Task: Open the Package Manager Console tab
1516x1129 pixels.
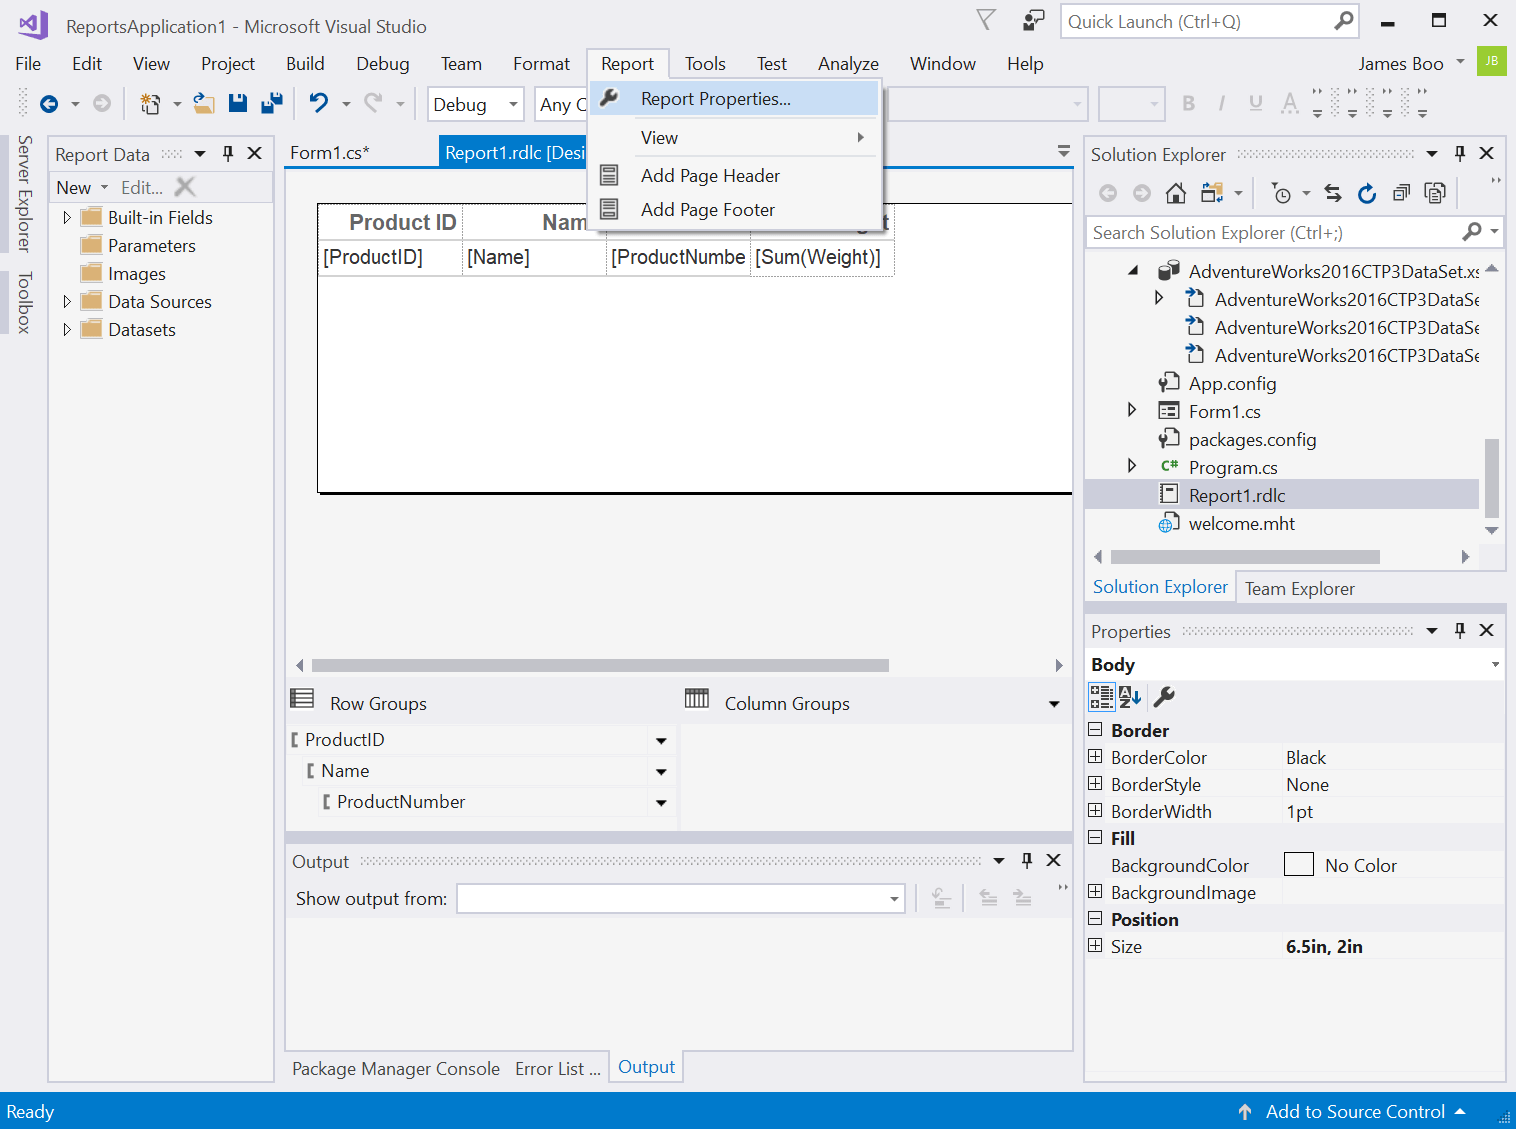Action: tap(396, 1068)
